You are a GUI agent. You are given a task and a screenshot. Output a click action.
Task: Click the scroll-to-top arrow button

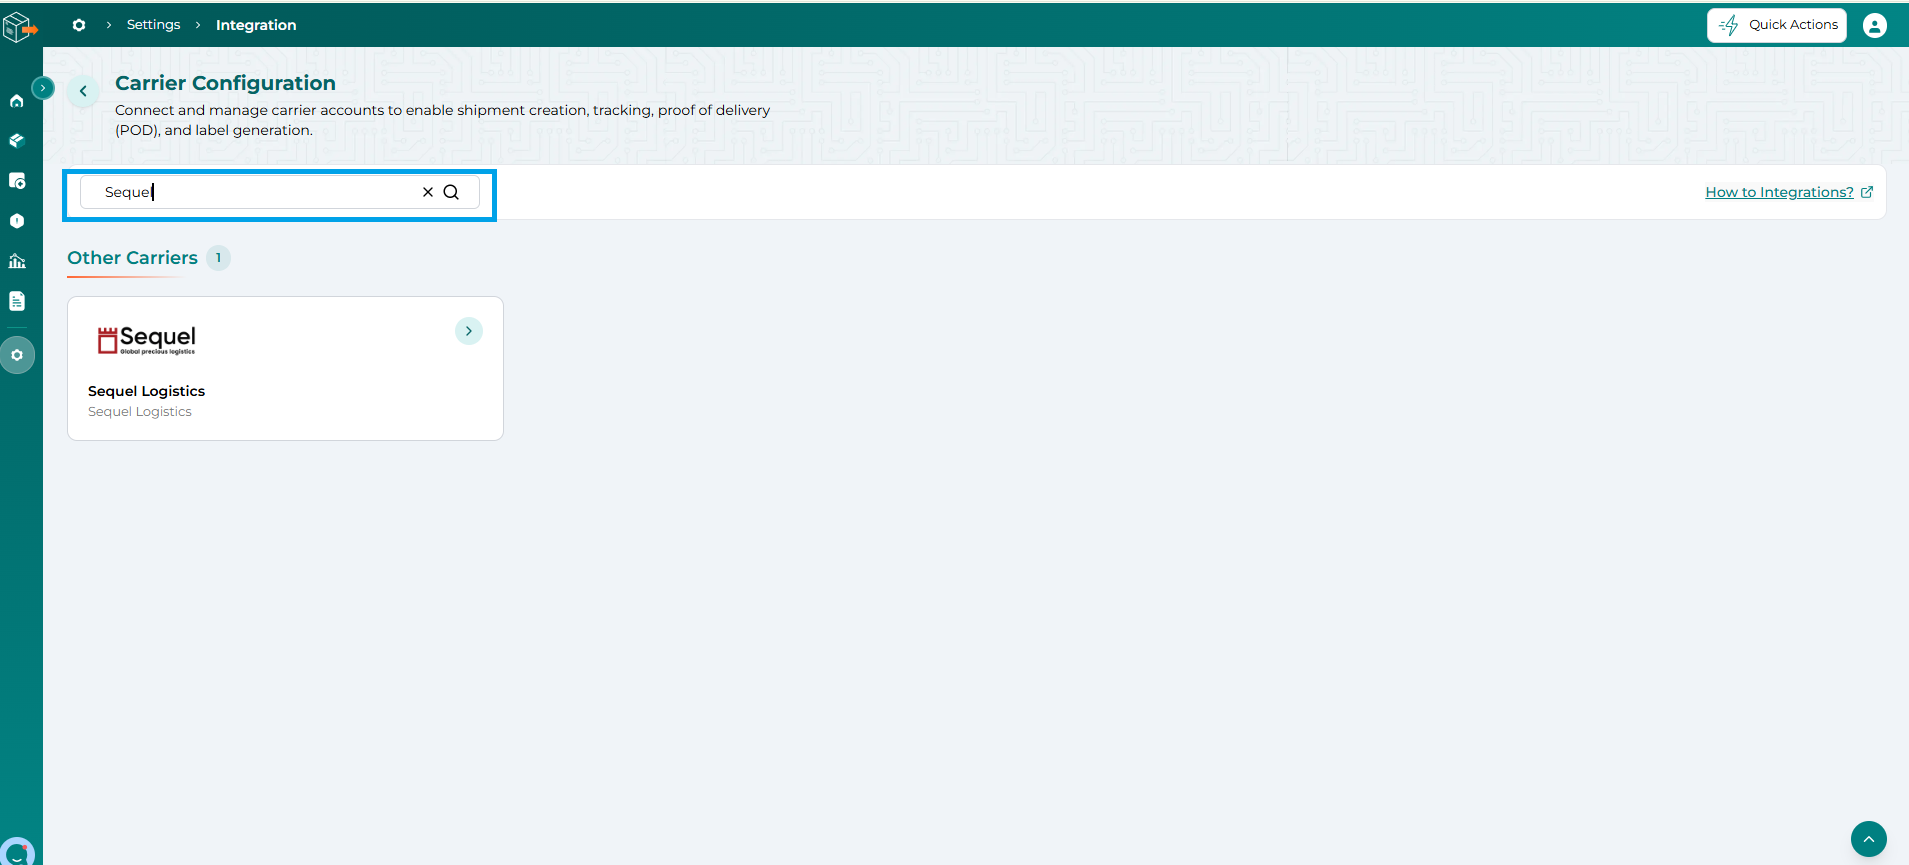coord(1869,839)
